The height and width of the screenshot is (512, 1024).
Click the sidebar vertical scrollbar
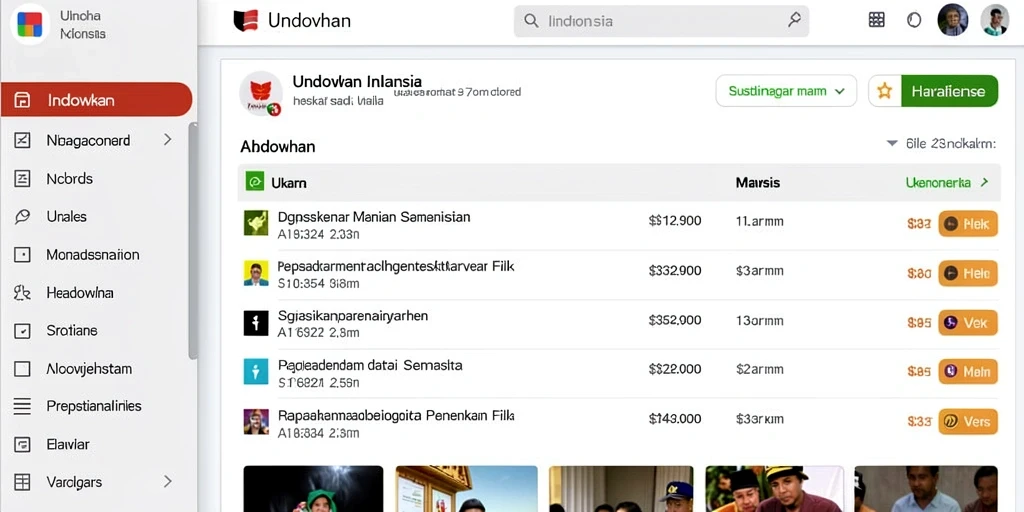pyautogui.click(x=193, y=240)
